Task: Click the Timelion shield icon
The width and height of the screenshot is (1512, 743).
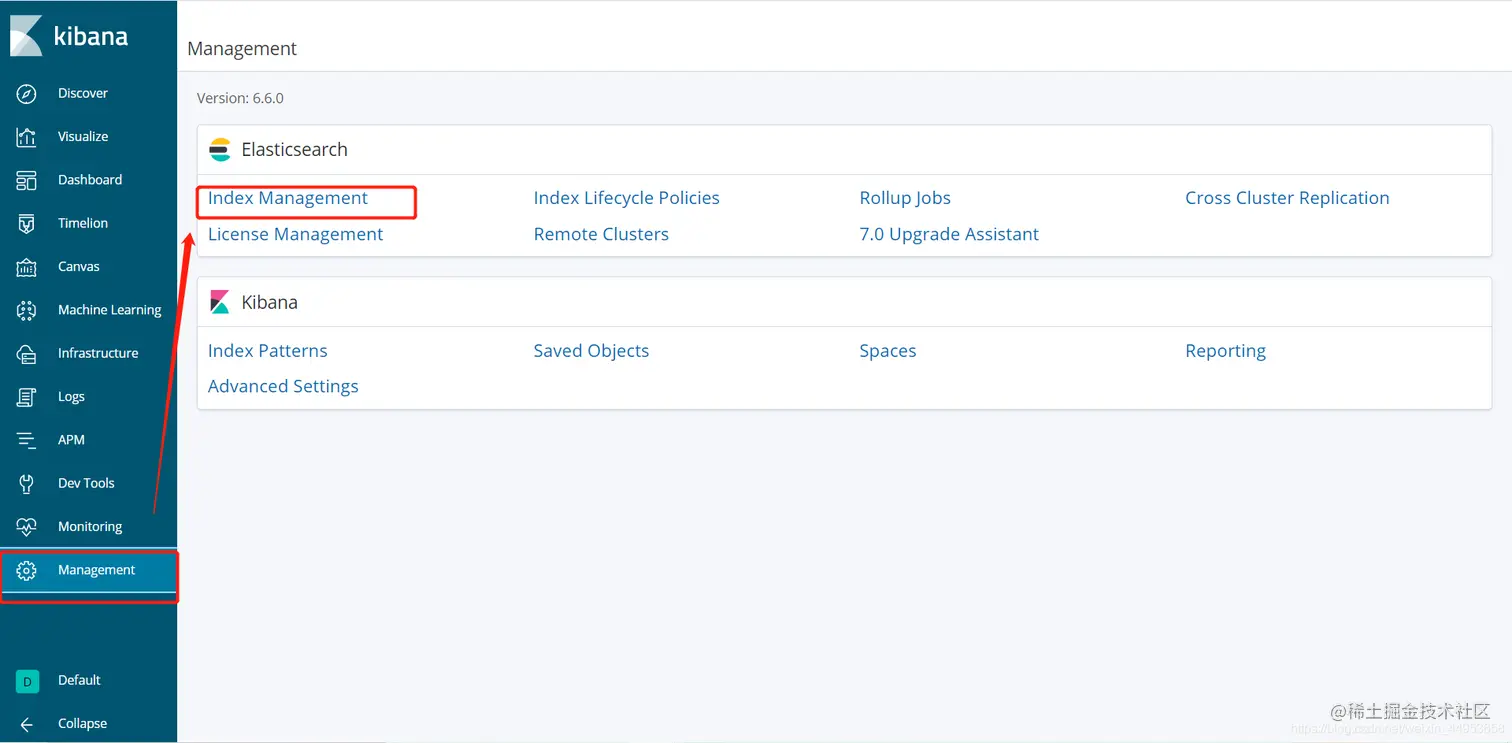Action: [x=27, y=223]
